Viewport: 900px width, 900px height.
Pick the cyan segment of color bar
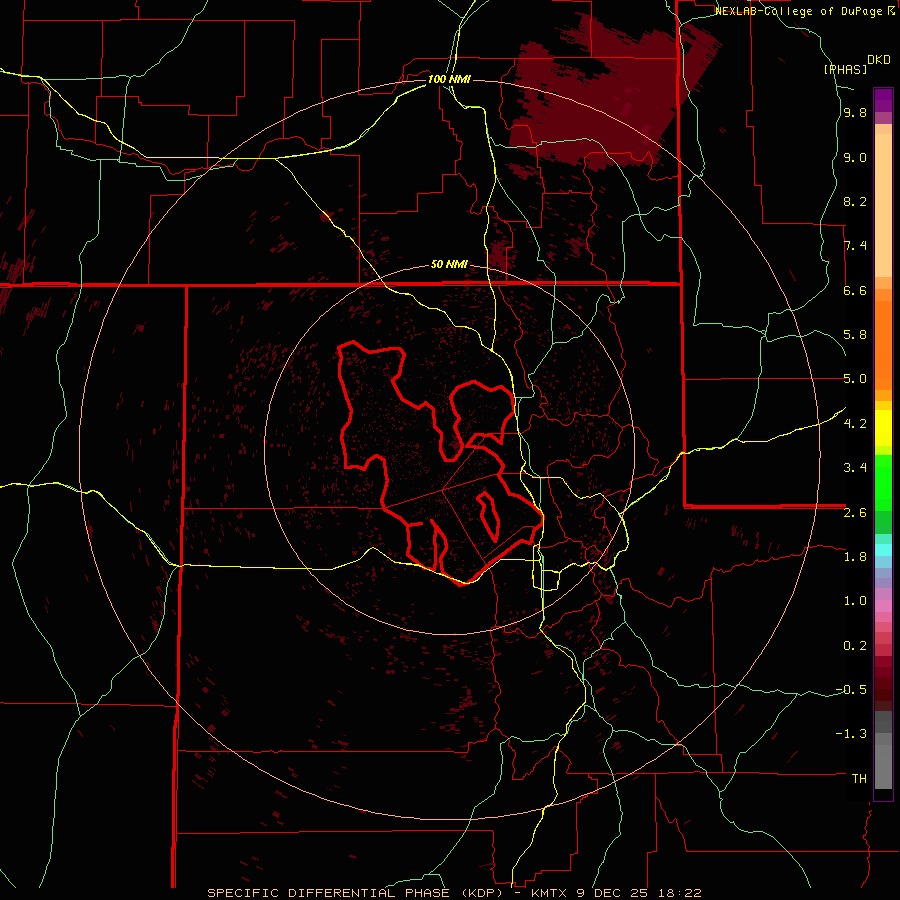883,550
